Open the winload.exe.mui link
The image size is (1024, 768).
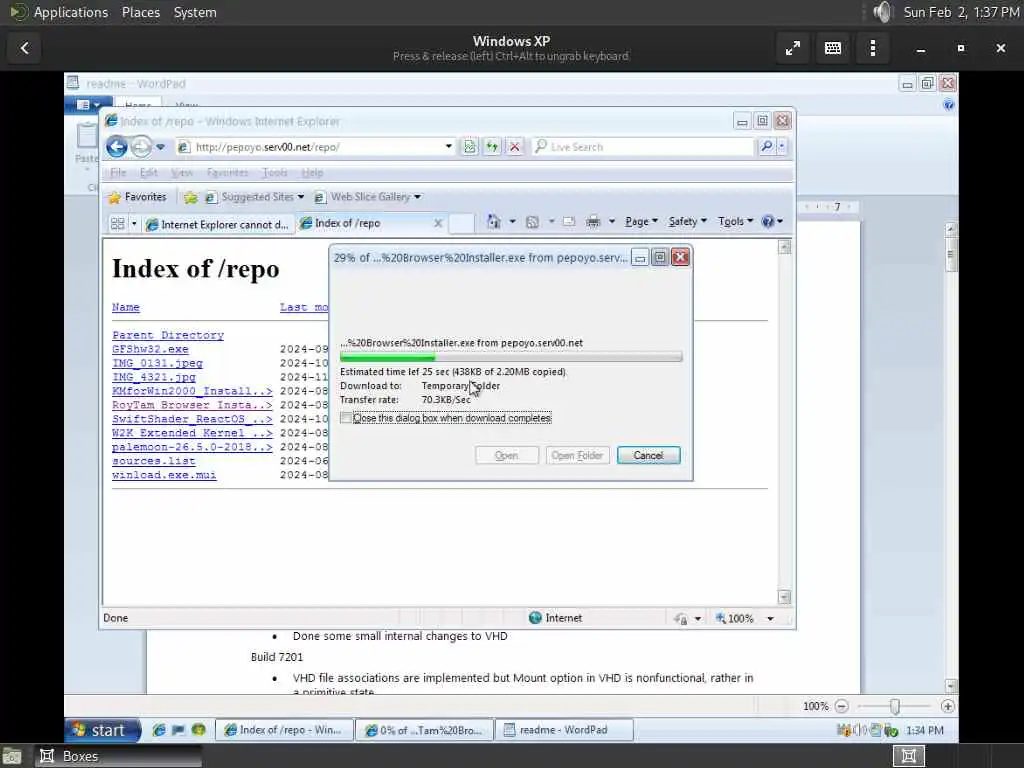tap(164, 475)
